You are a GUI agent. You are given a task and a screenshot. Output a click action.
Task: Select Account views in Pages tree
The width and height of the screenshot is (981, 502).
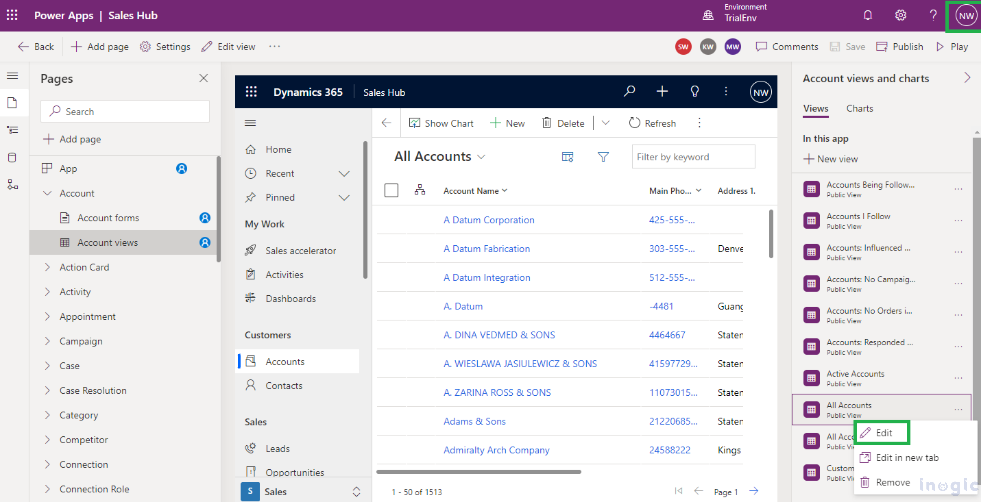124,242
